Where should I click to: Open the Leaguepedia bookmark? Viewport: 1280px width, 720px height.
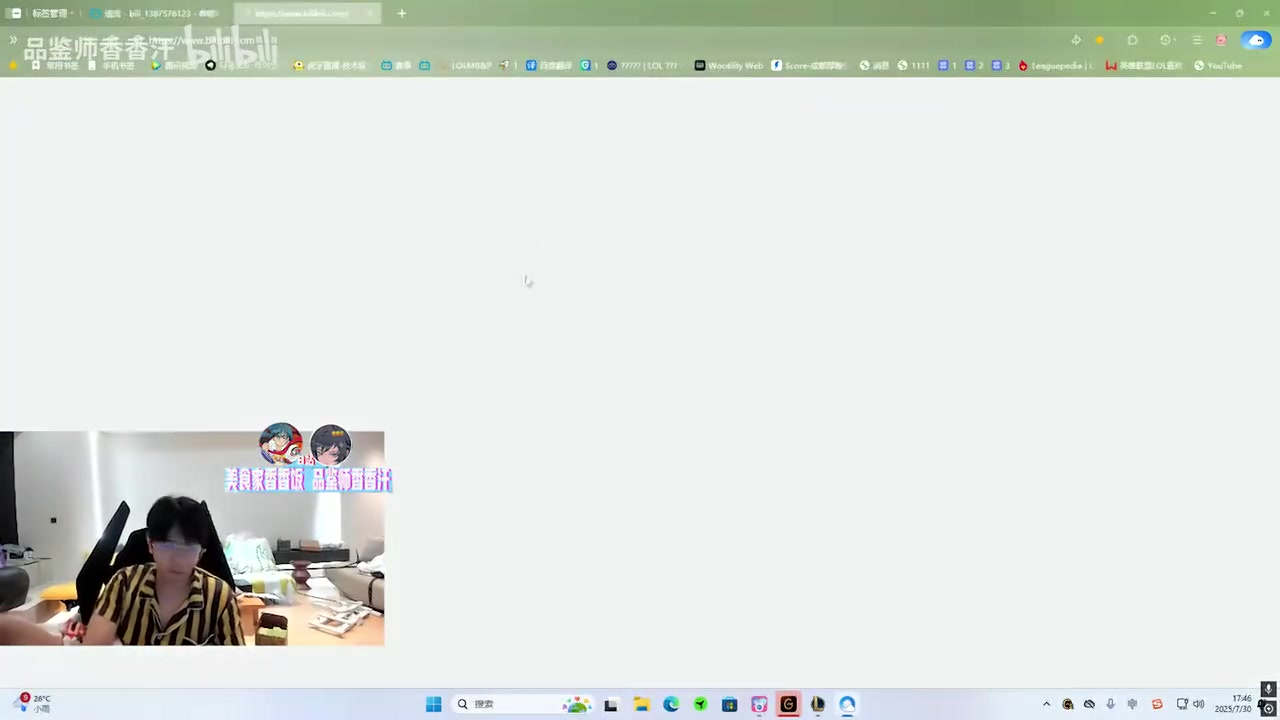point(1057,65)
